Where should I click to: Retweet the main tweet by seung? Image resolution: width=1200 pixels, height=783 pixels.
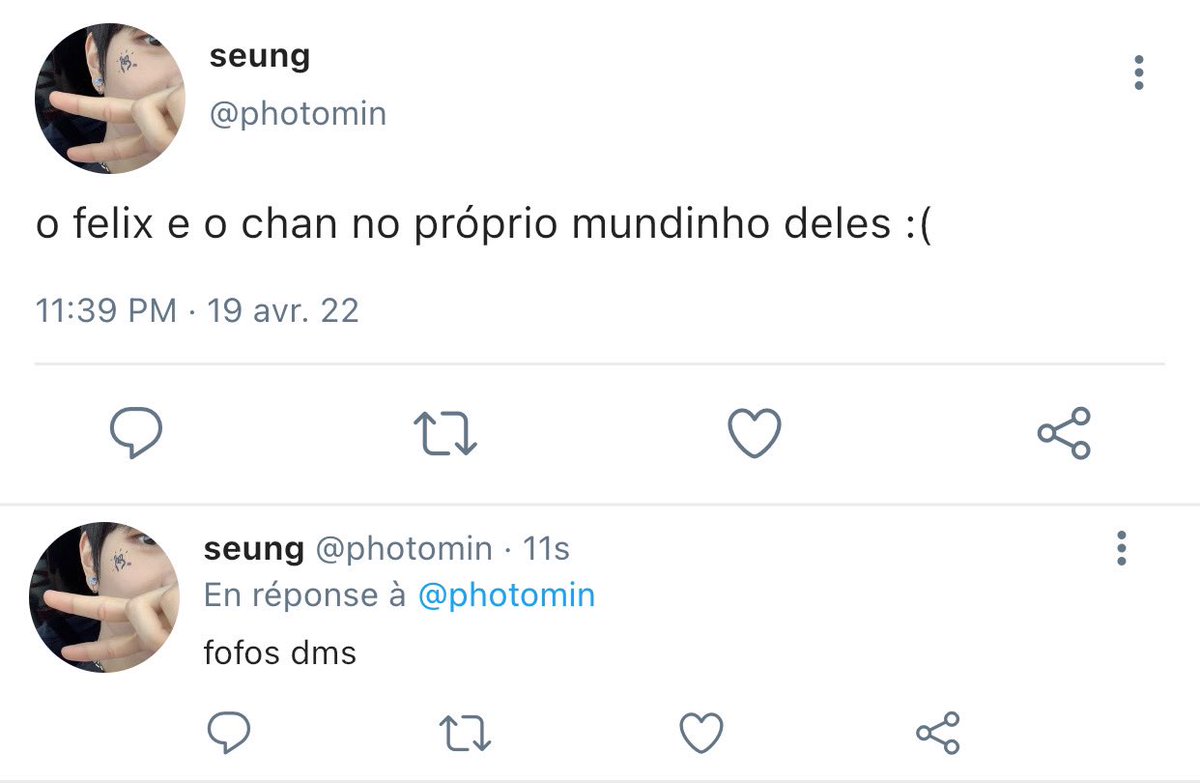[446, 434]
